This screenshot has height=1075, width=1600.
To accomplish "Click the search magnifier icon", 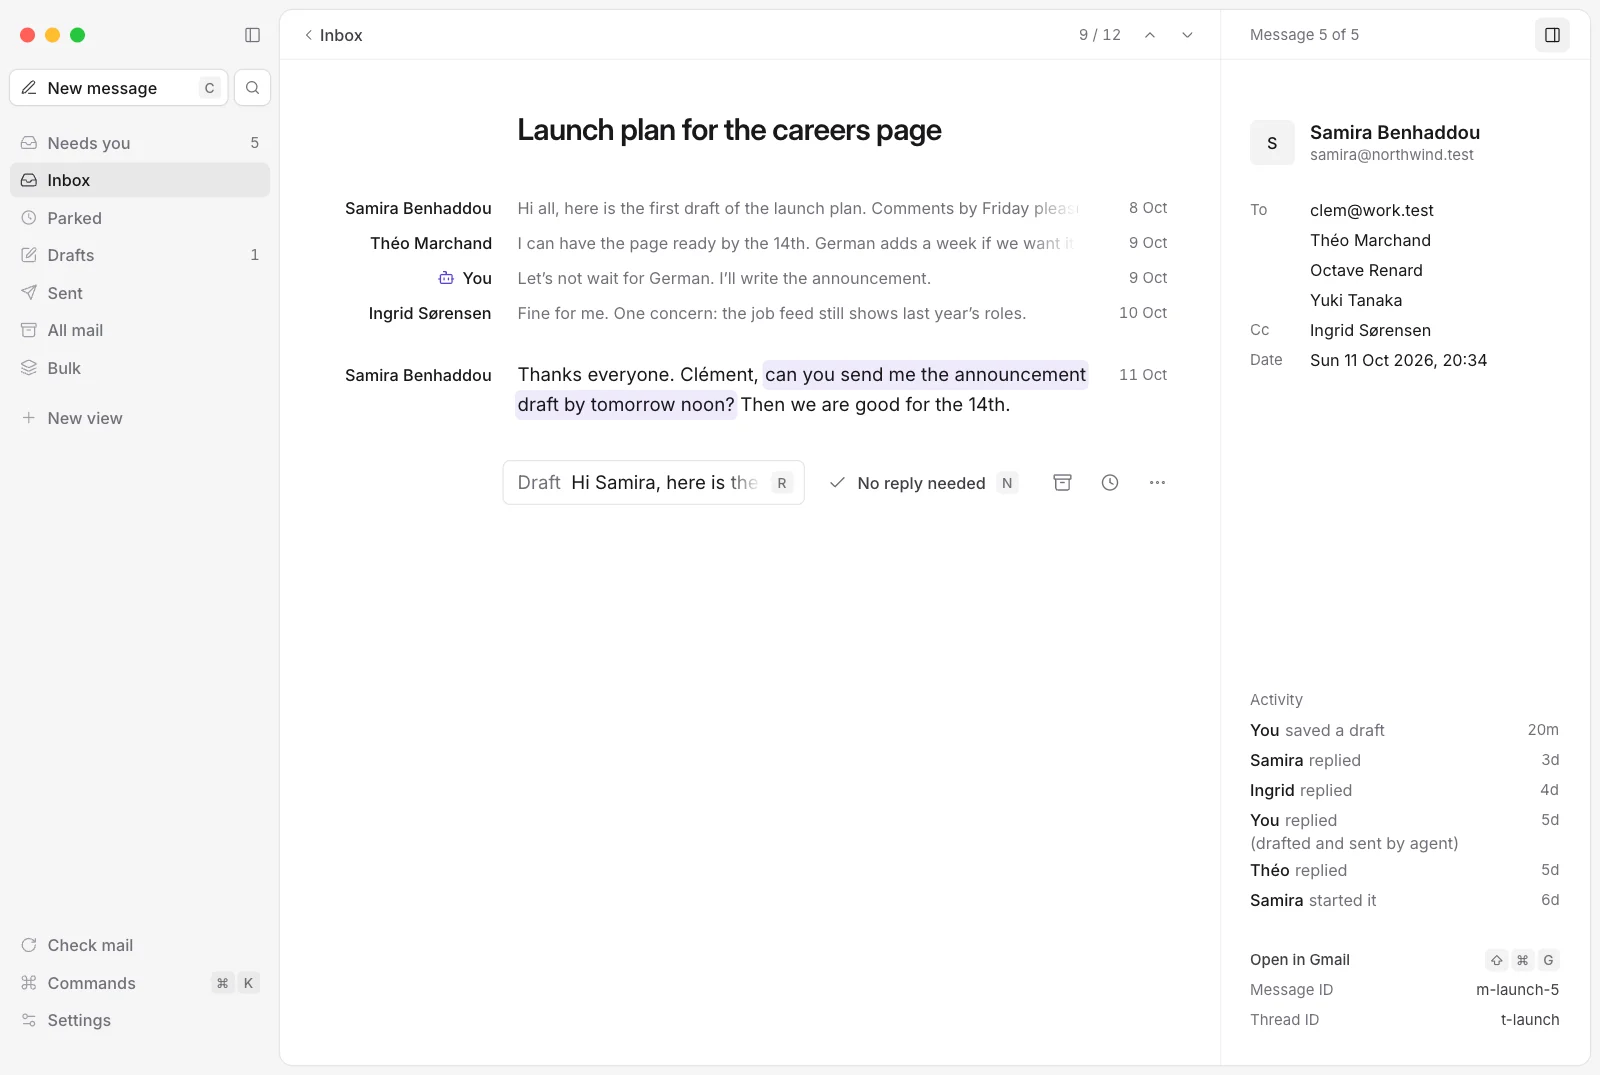I will [x=252, y=88].
